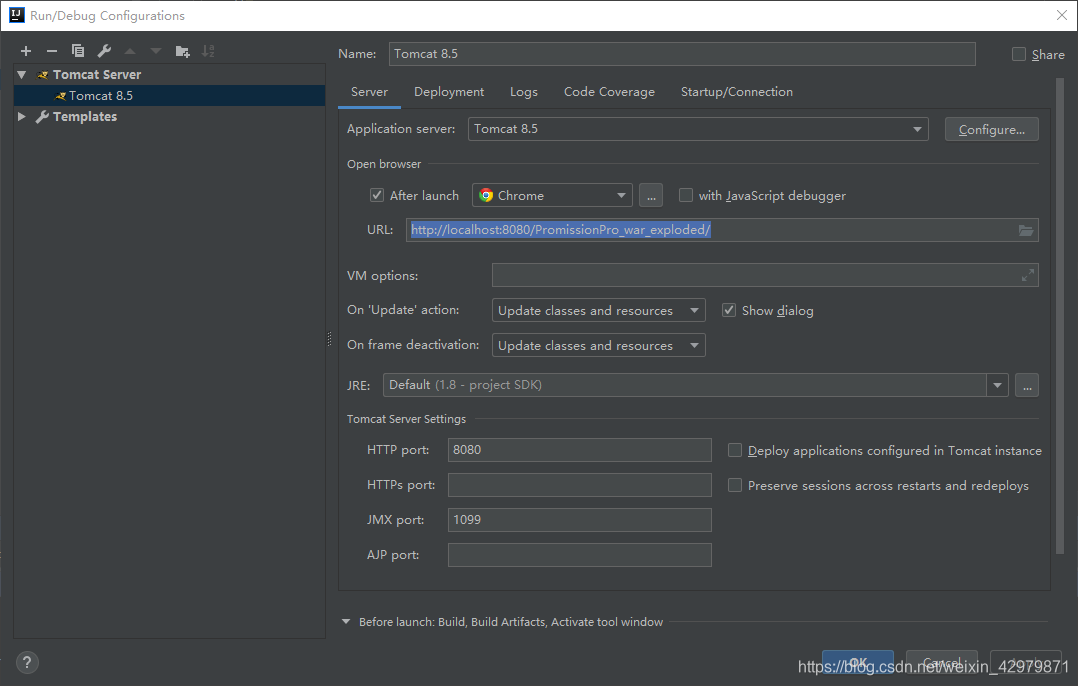Copy the configuration using the duplicate icon
Image resolution: width=1078 pixels, height=686 pixels.
[78, 51]
